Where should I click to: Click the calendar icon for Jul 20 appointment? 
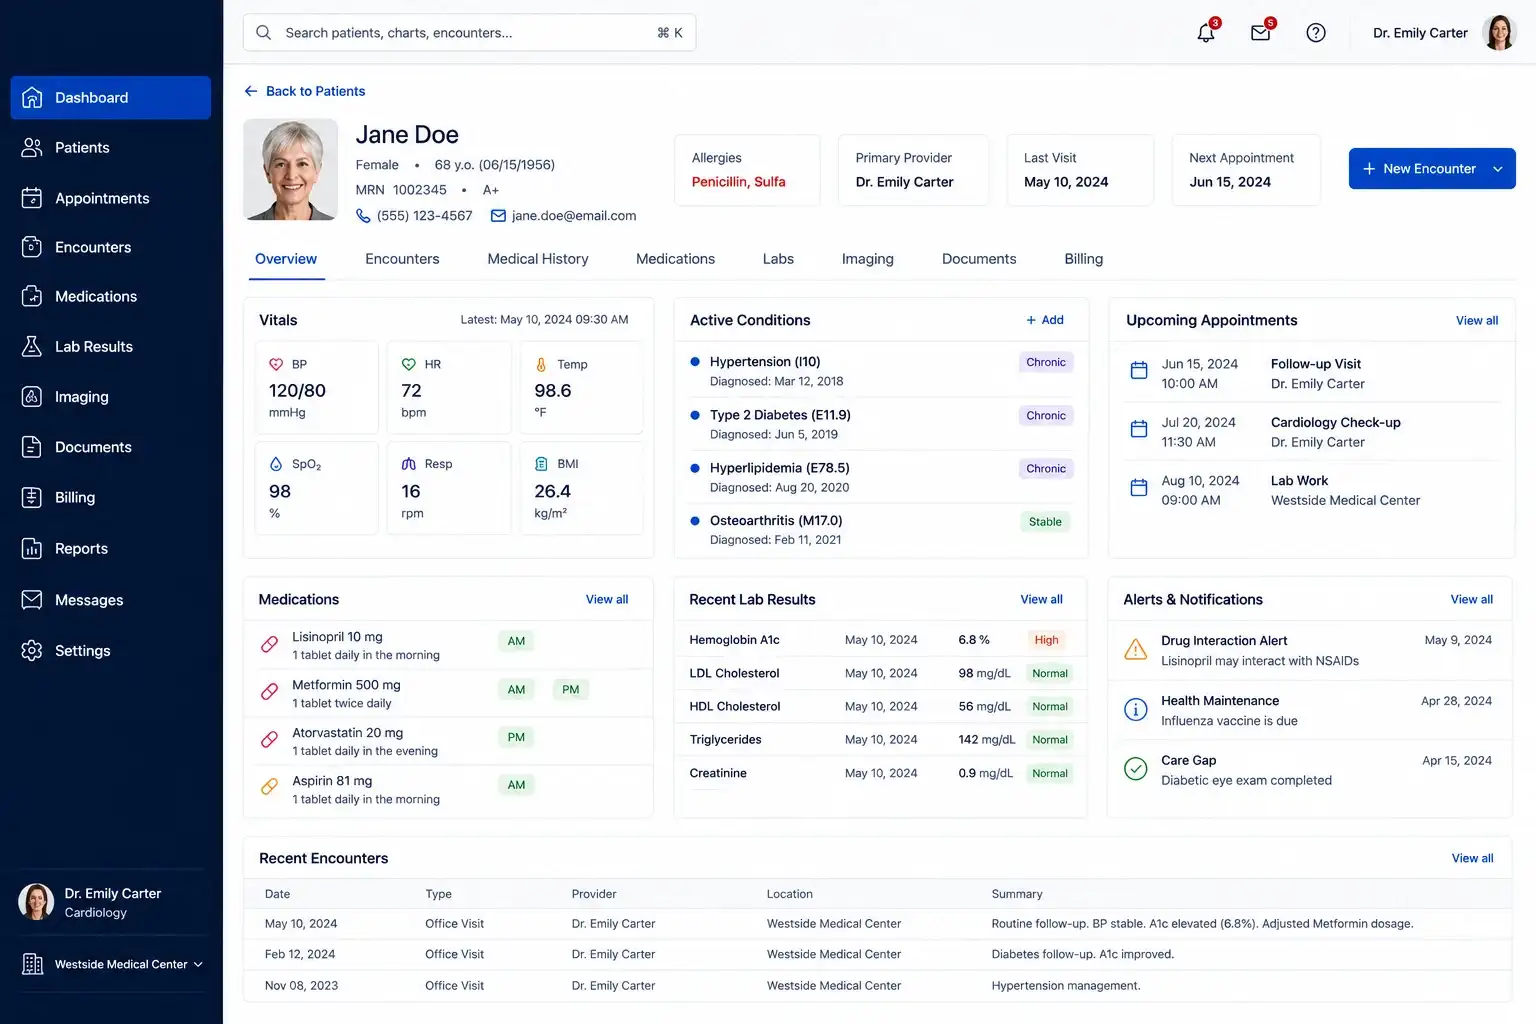click(1138, 429)
